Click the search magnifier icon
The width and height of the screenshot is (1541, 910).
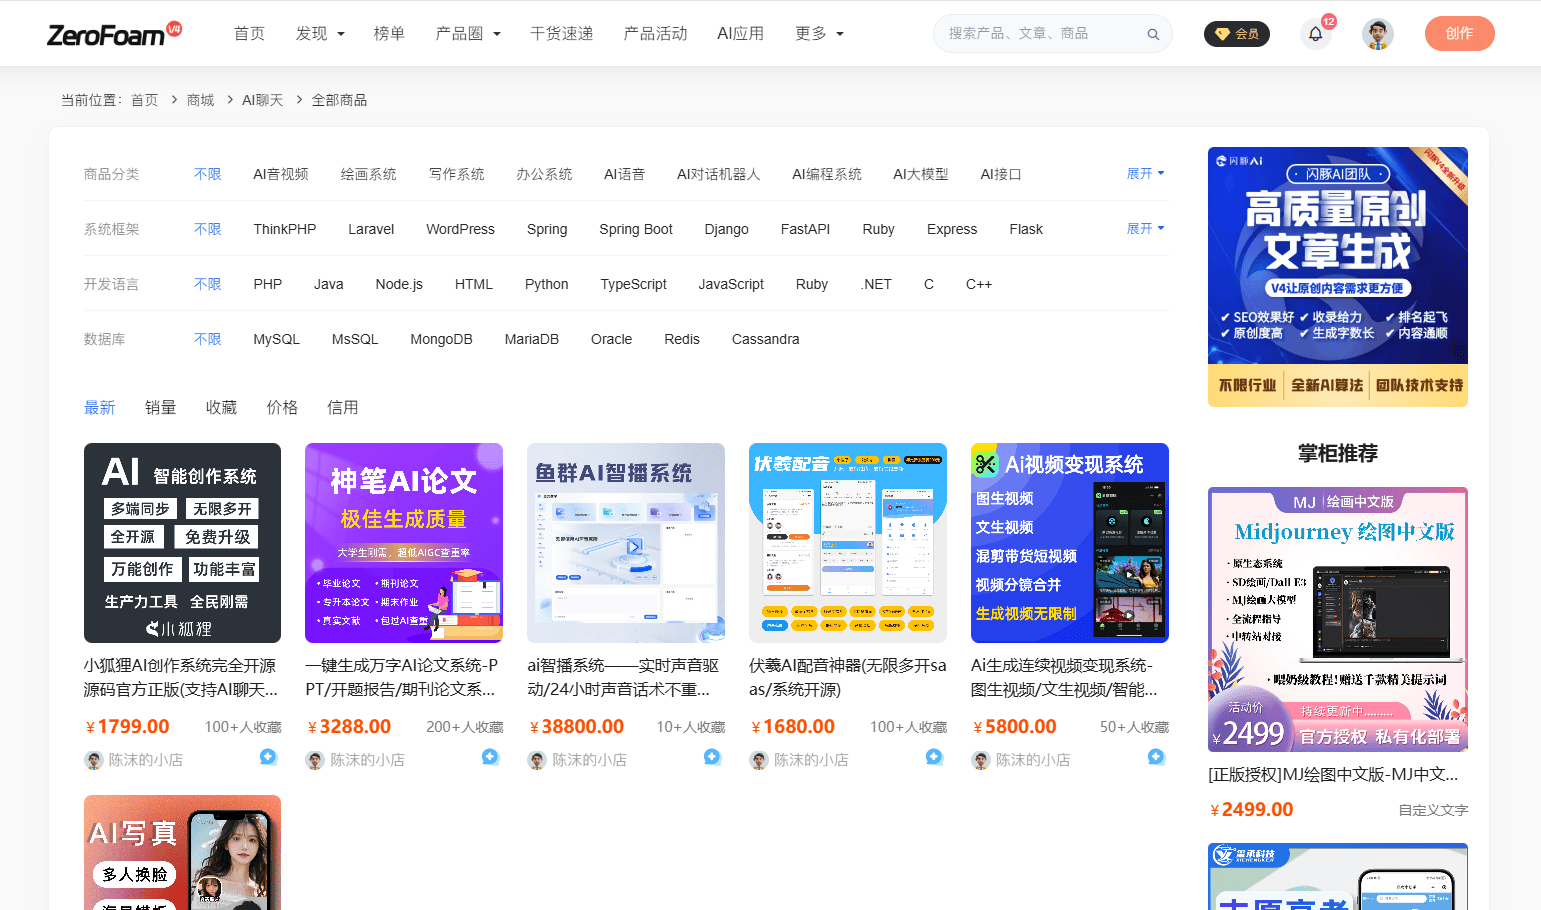point(1152,33)
